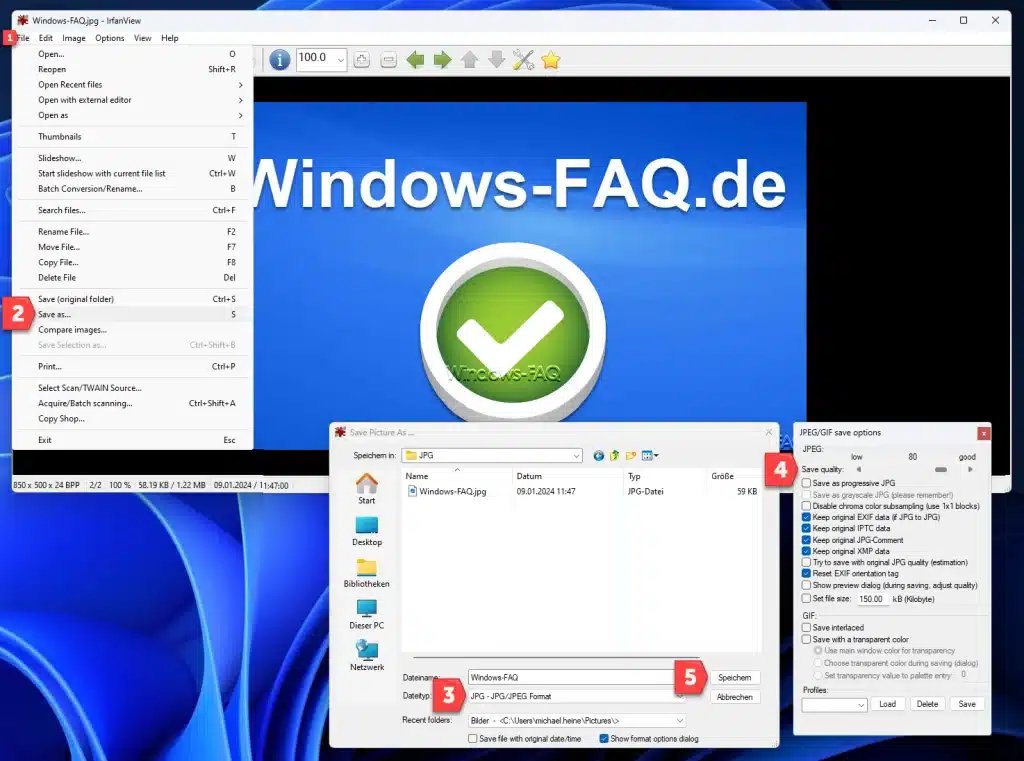Click the Load profile button
Screen dimensions: 1024x761
(888, 704)
